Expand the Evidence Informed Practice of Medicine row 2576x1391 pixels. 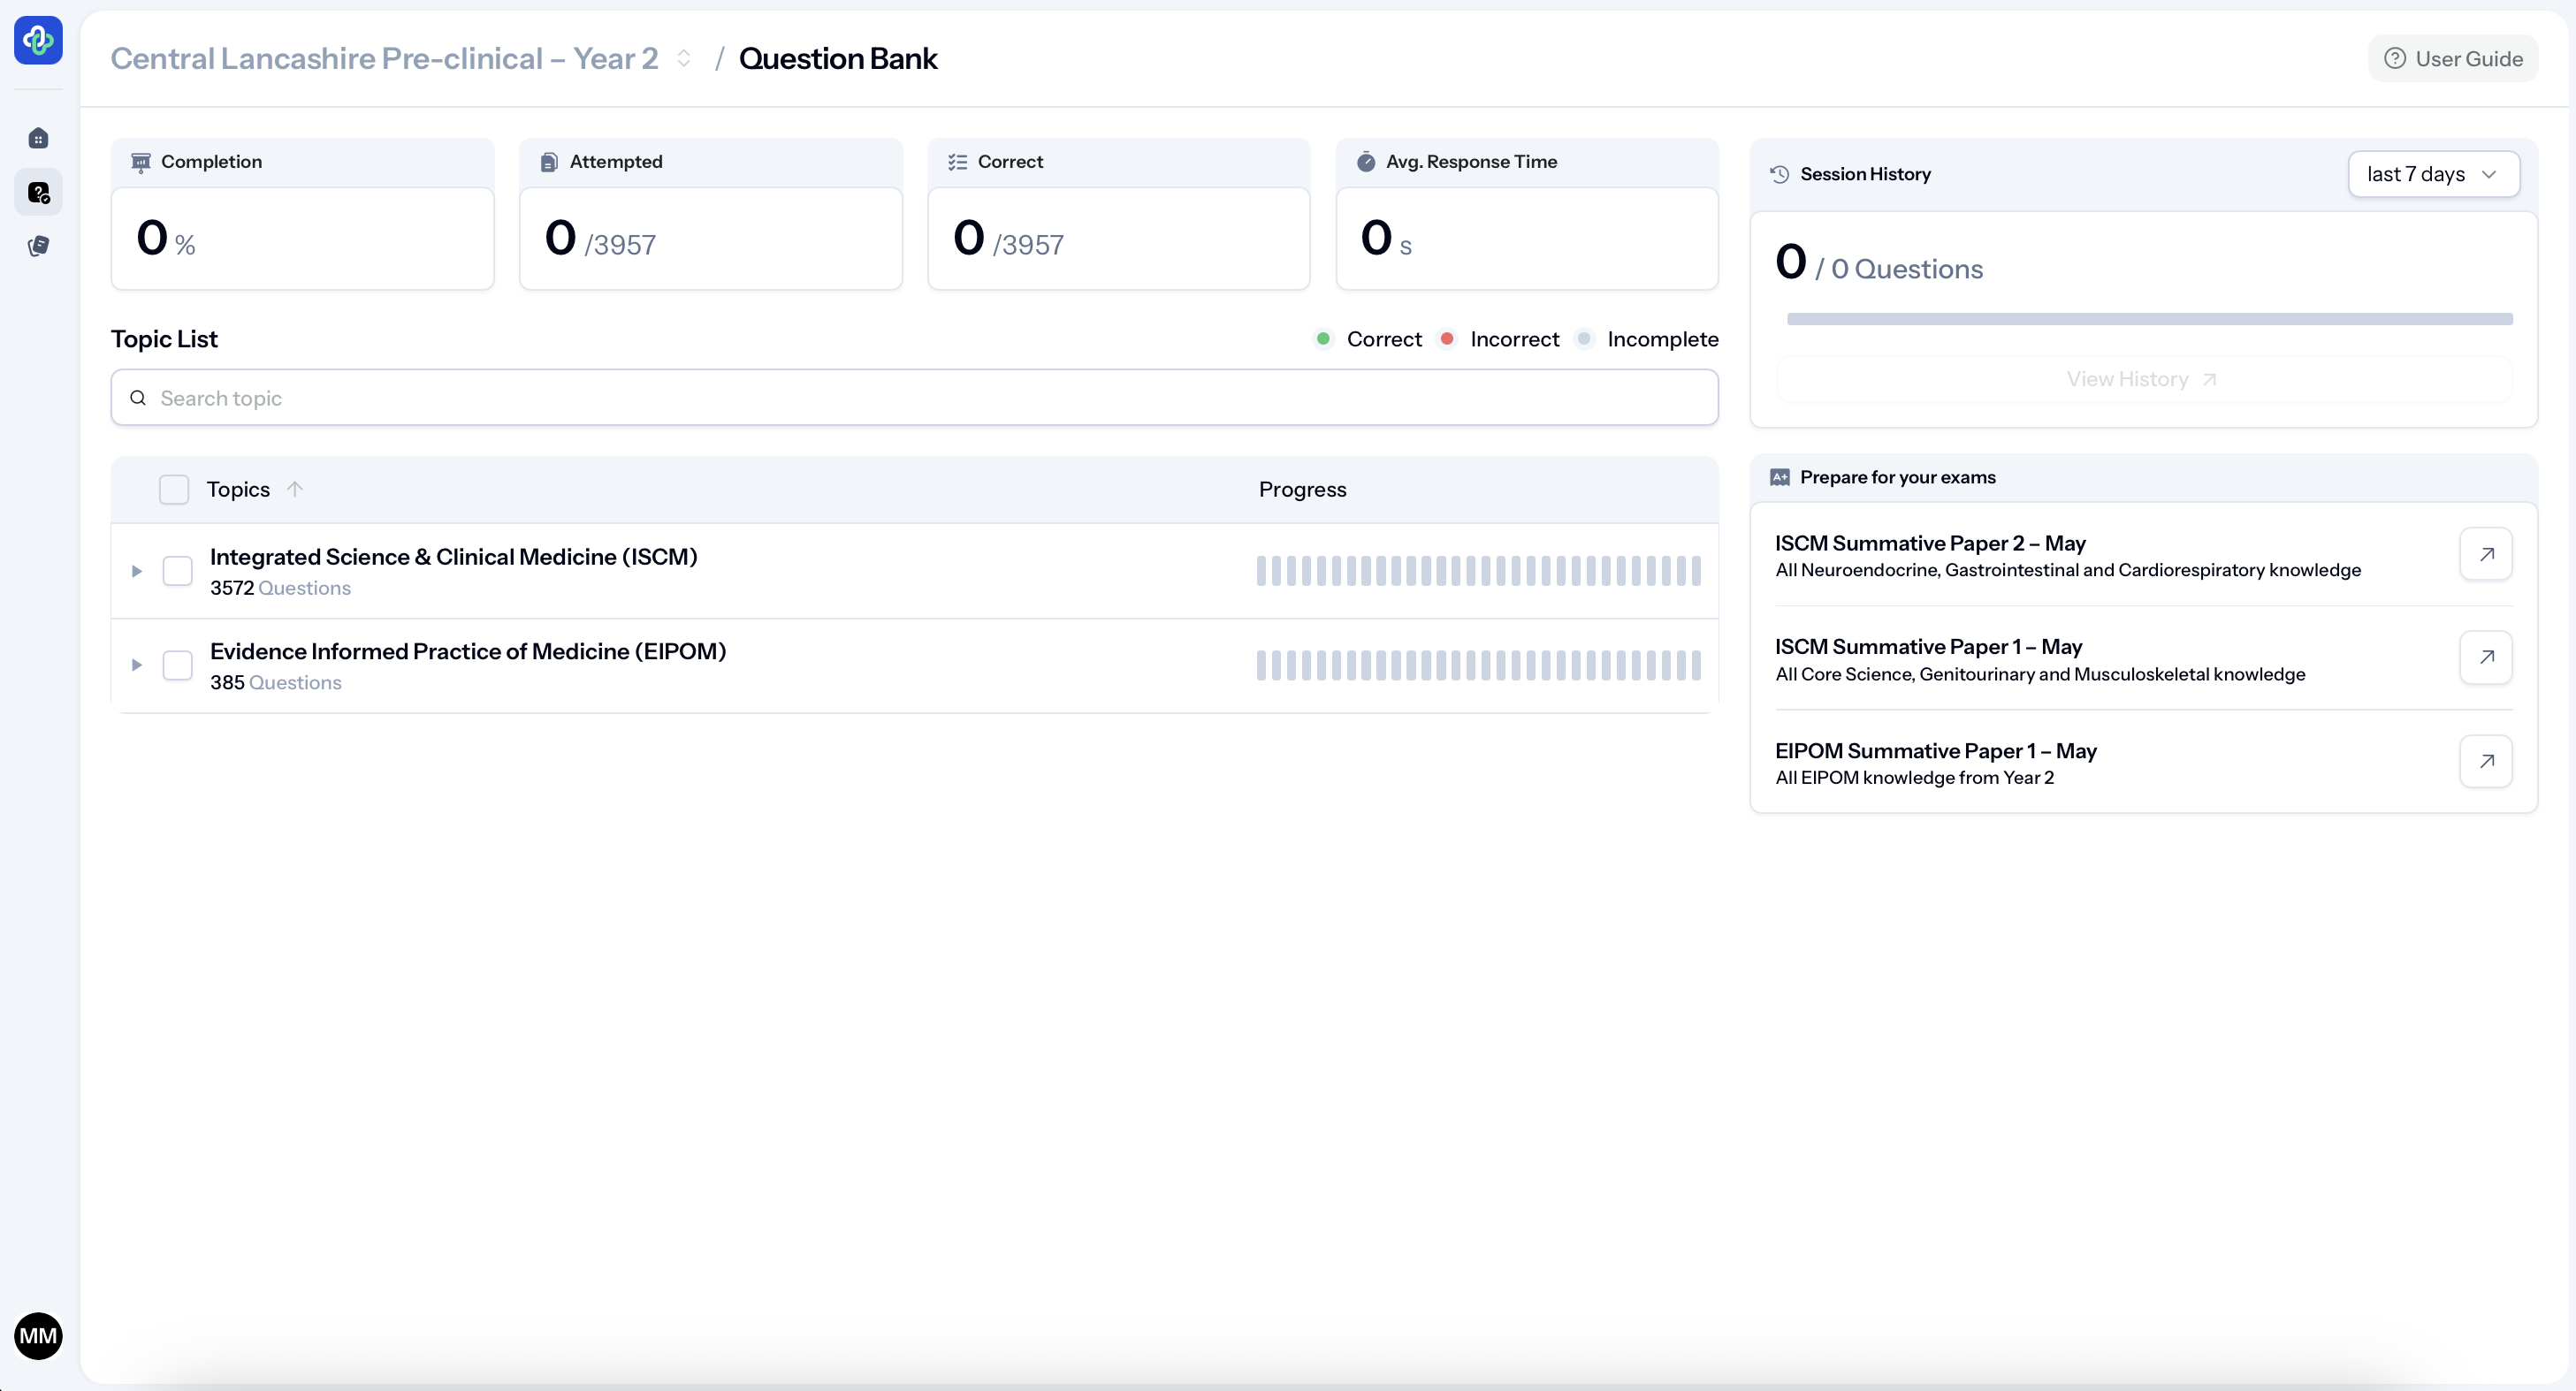pos(137,665)
